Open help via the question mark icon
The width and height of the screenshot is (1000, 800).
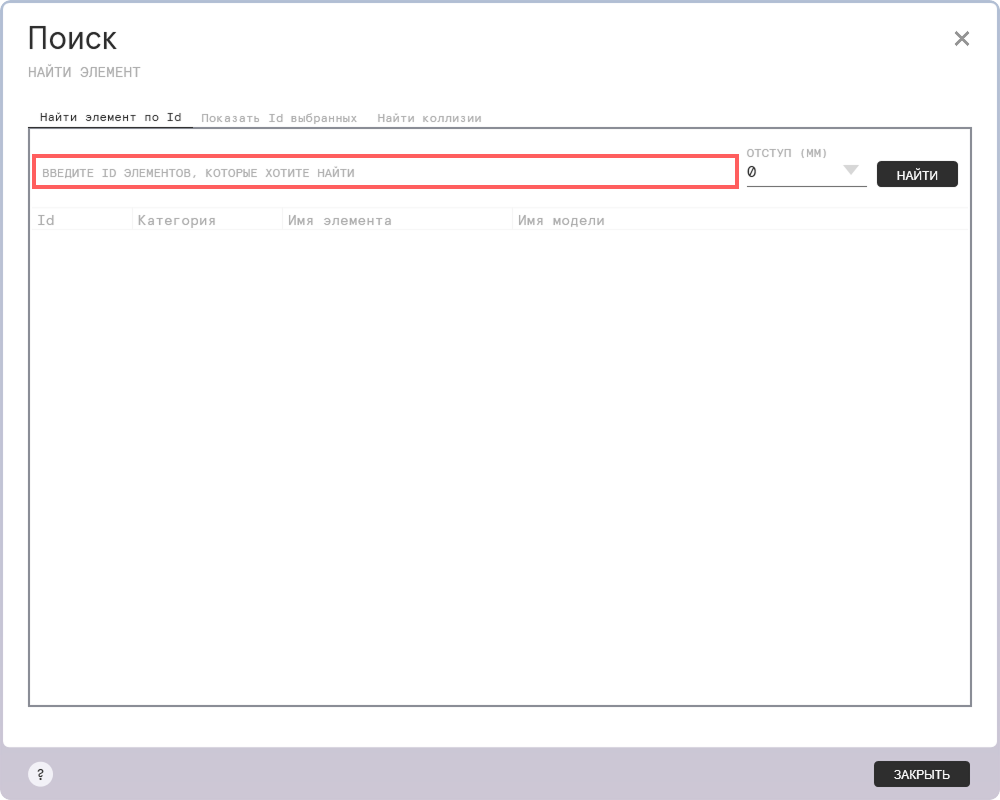40,774
